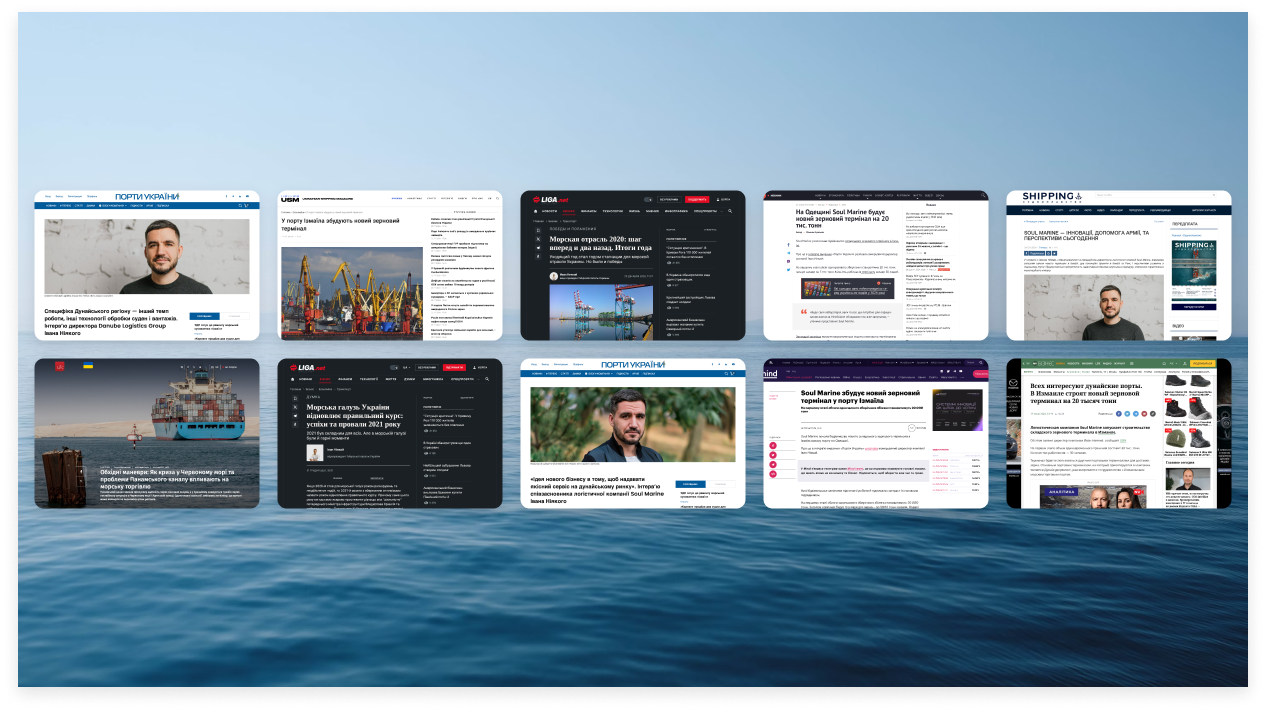Image resolution: width=1266 pixels, height=711 pixels.
Task: Click the USM logo on the Izmail terminal article
Action: tap(290, 199)
